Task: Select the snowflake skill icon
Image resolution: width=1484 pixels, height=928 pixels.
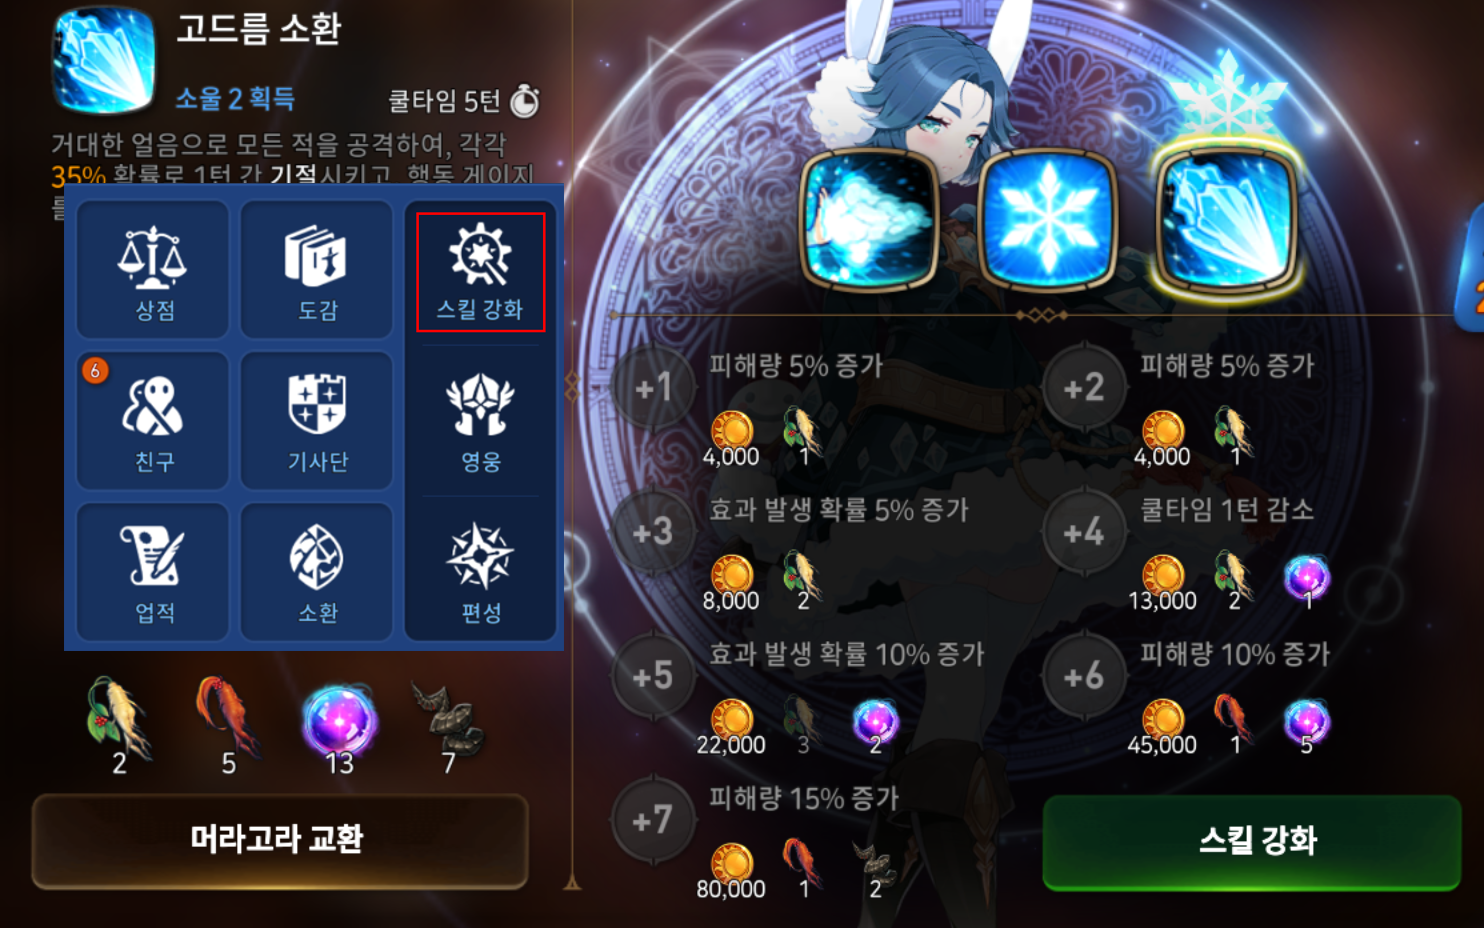Action: pyautogui.click(x=1047, y=219)
